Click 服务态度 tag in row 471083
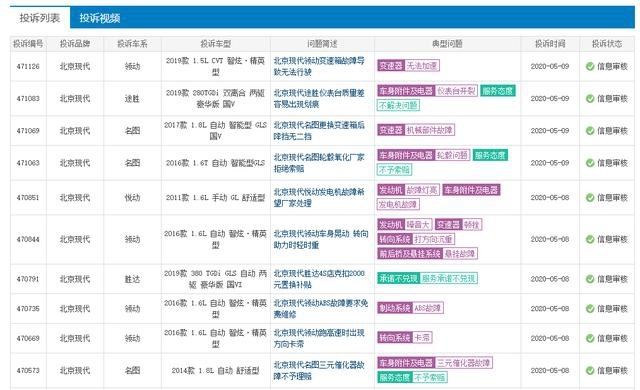Screen dimensions: 640x390 [x=498, y=91]
